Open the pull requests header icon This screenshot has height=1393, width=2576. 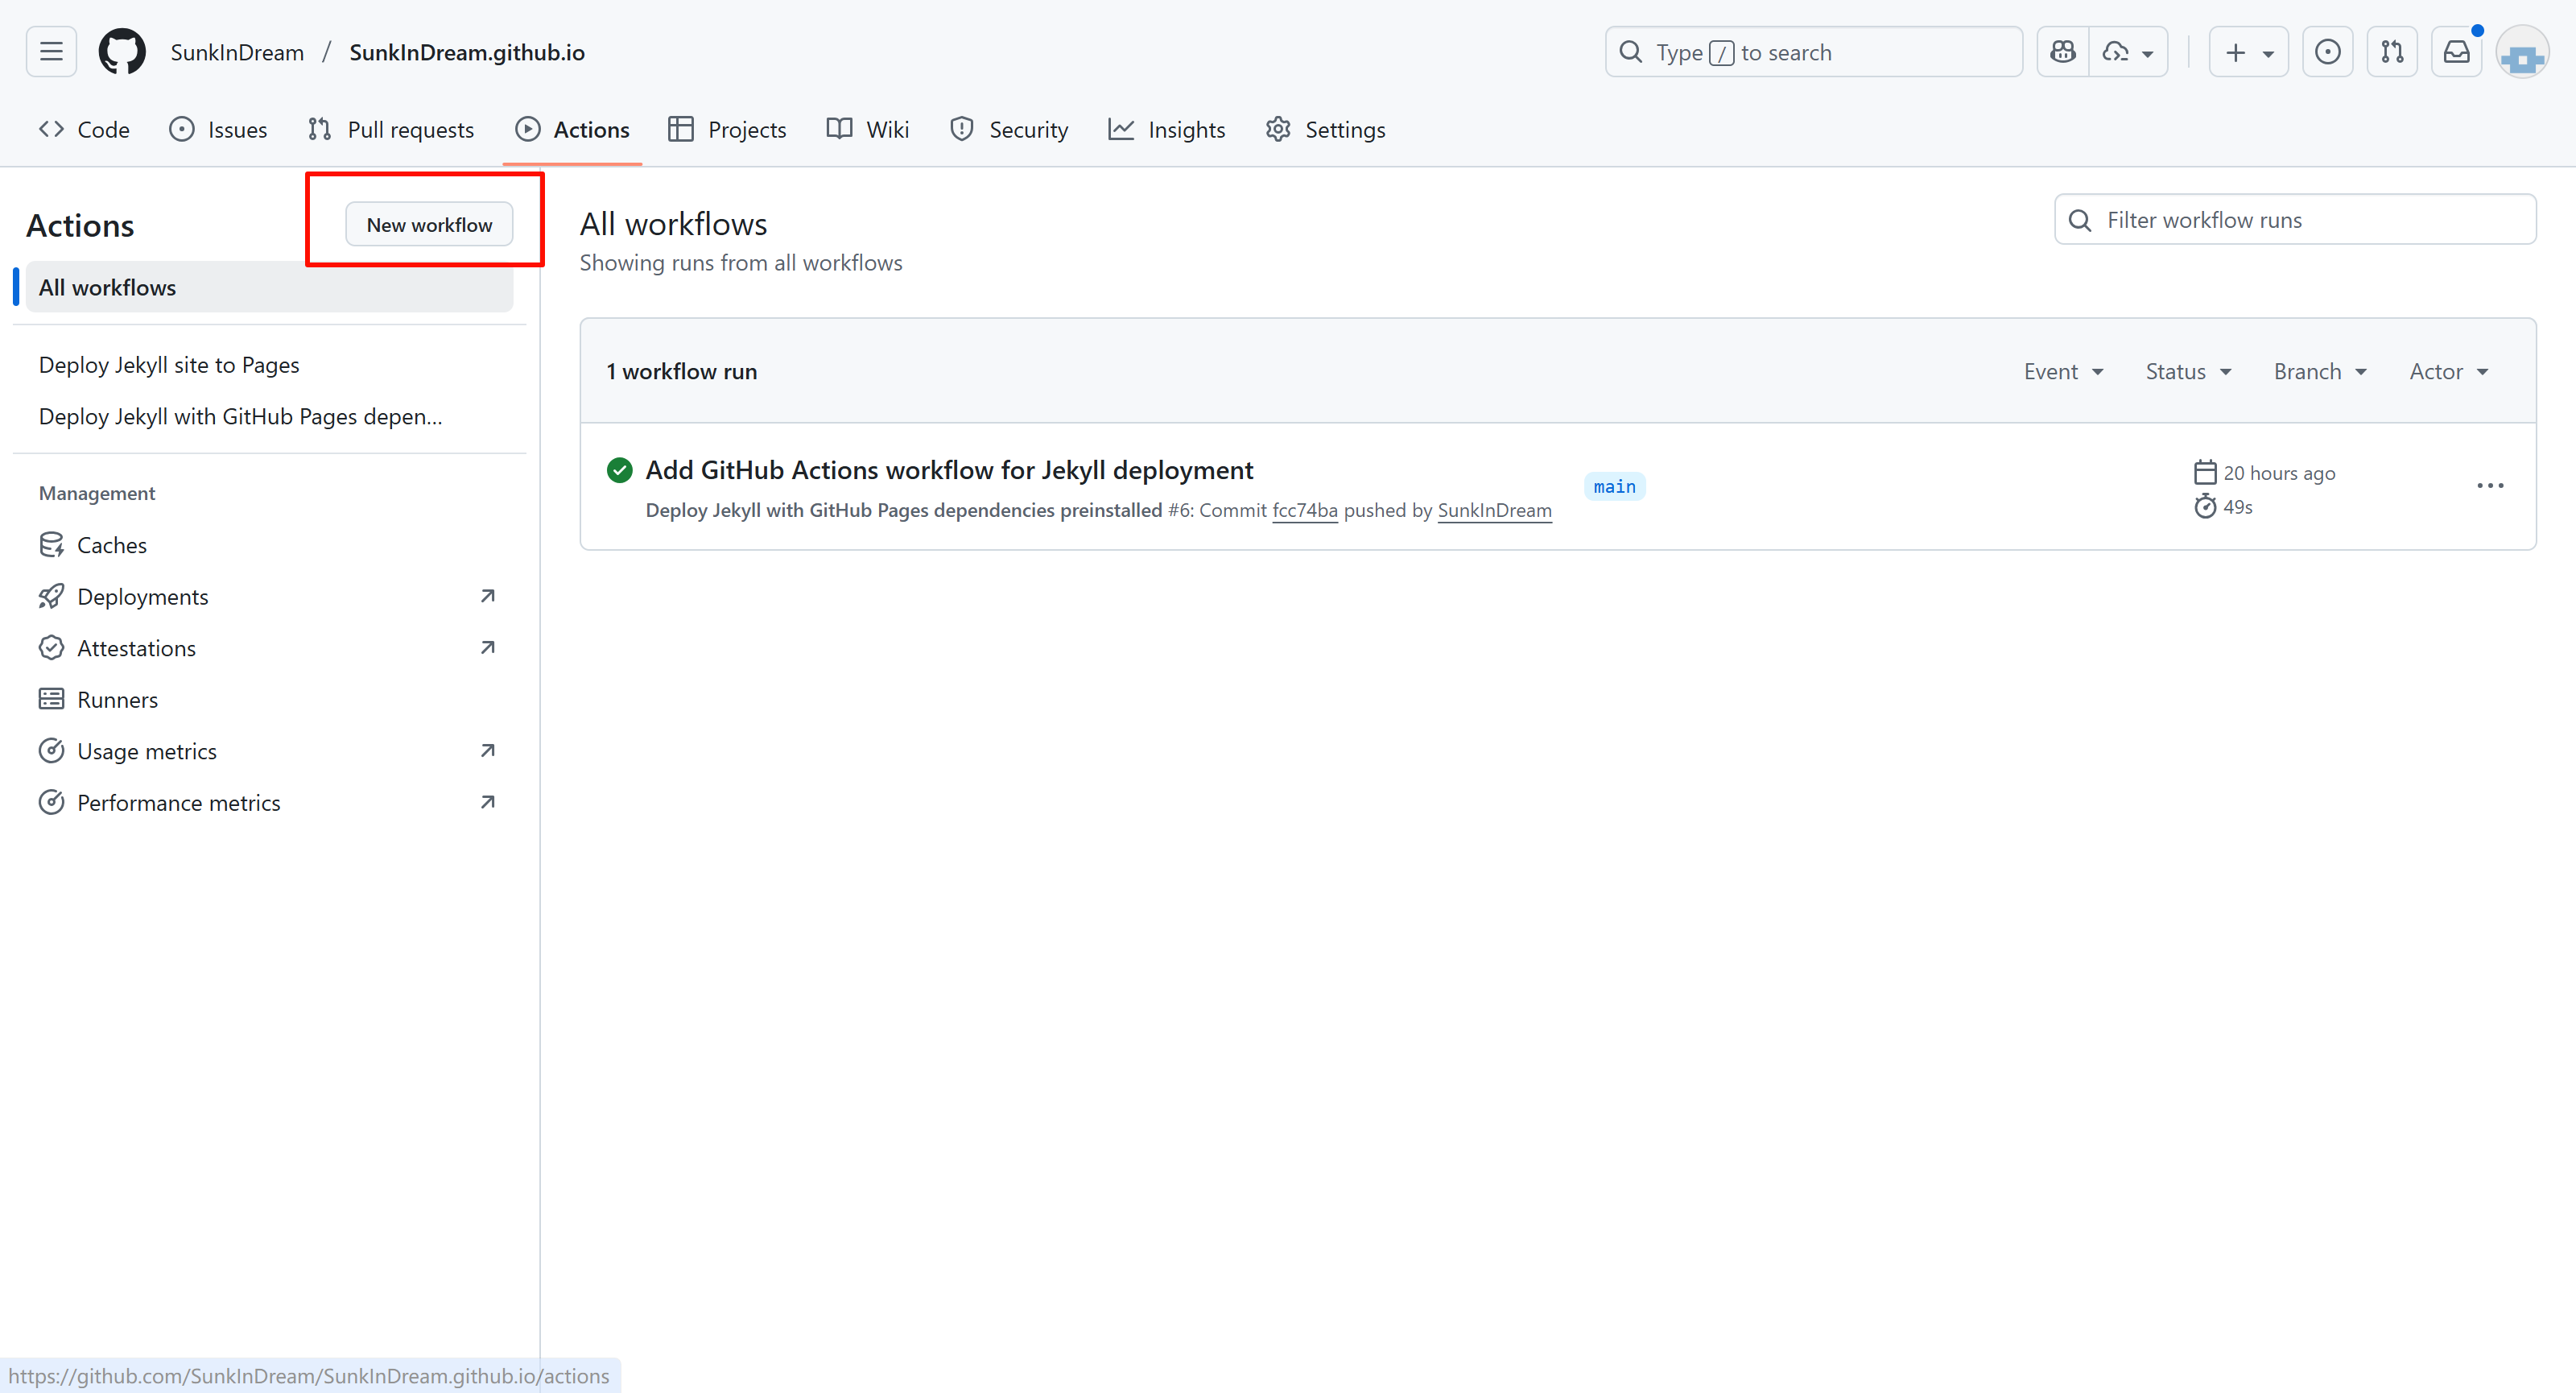click(2392, 52)
